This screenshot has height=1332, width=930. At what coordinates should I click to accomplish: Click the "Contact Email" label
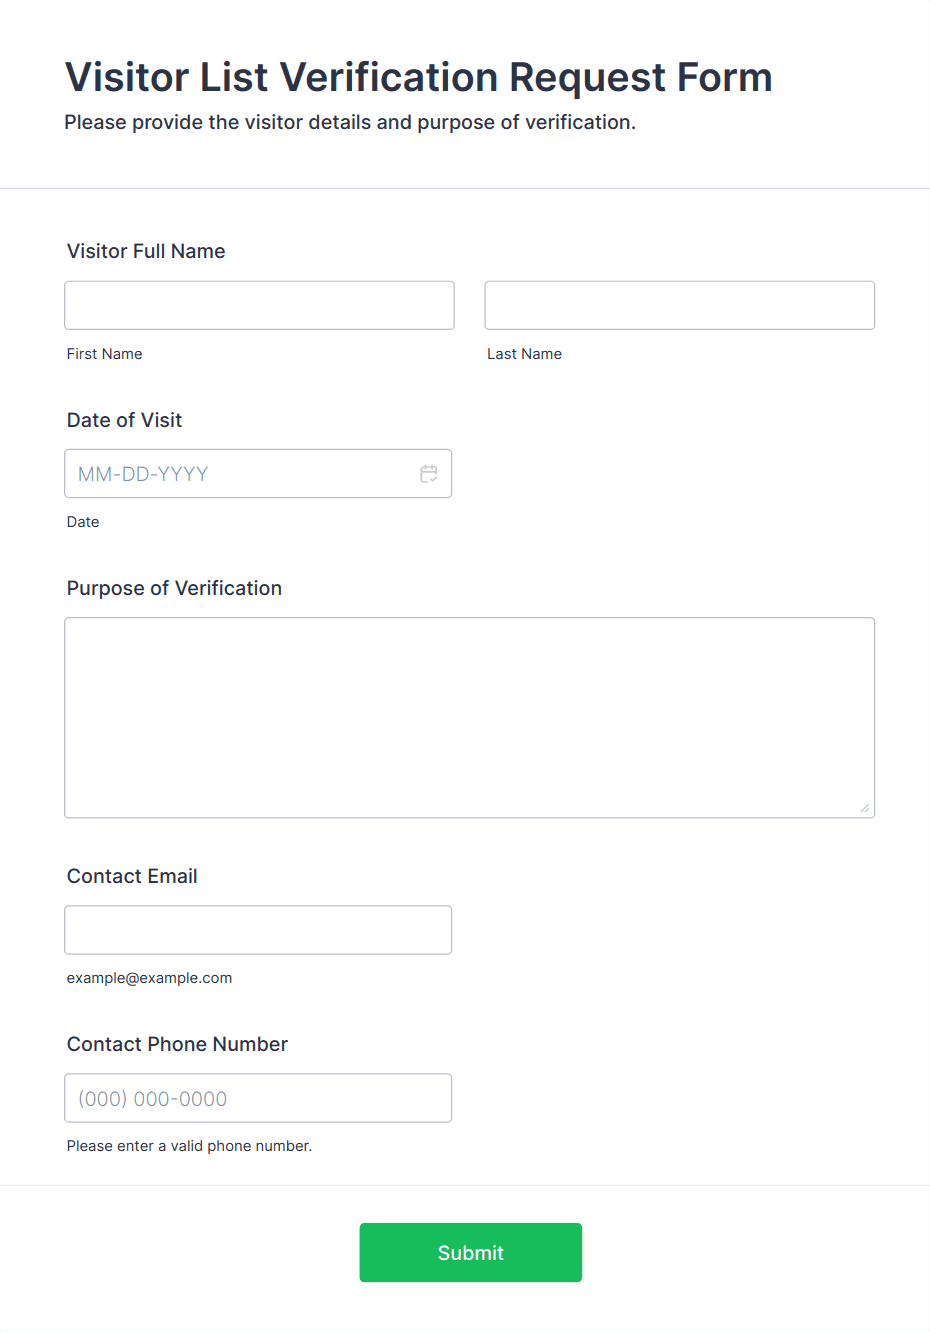(x=132, y=876)
